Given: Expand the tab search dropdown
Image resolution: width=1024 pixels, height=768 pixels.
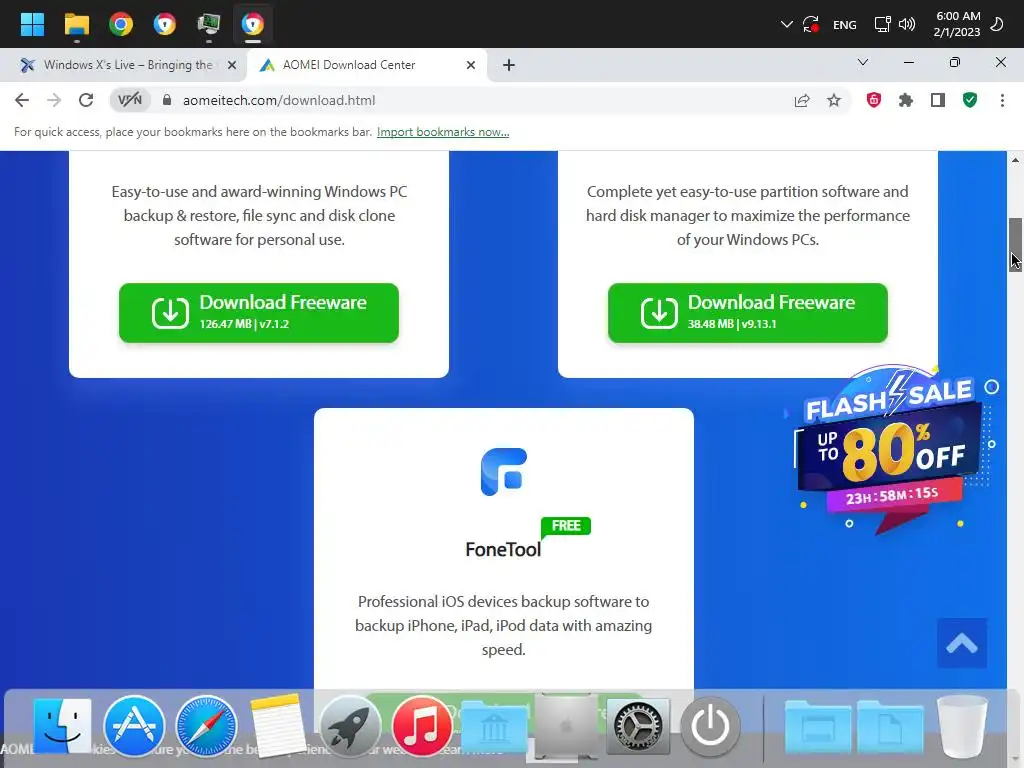Looking at the screenshot, I should coord(863,63).
